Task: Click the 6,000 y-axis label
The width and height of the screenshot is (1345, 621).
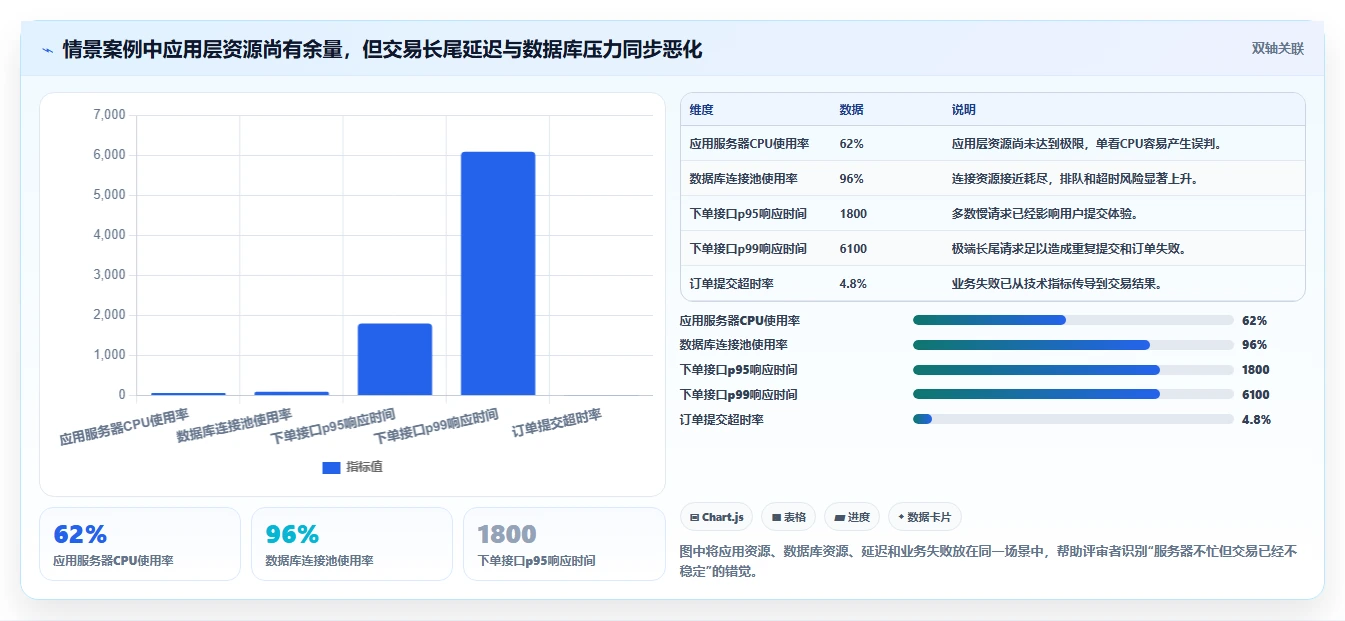Action: pyautogui.click(x=109, y=155)
